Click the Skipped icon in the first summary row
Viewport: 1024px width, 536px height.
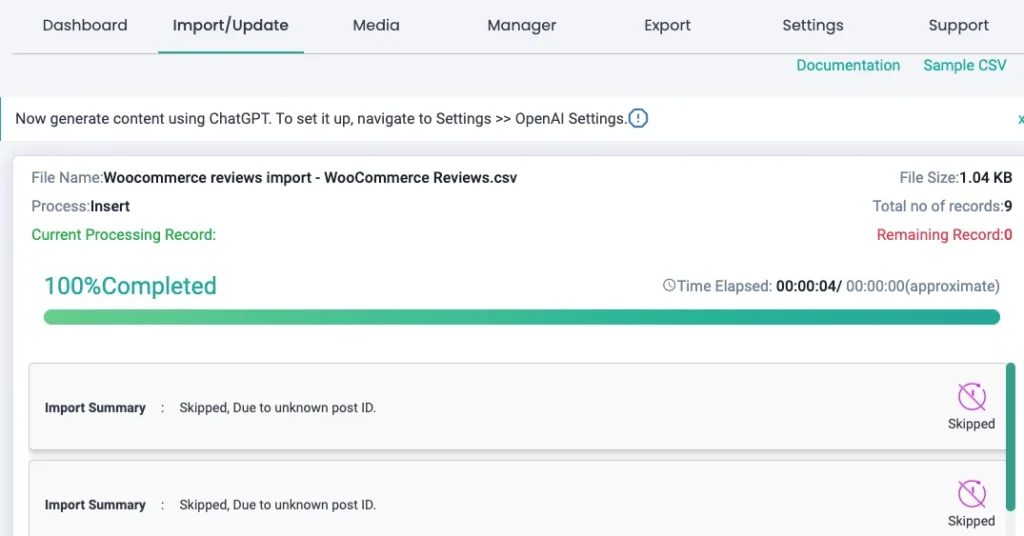(x=971, y=397)
